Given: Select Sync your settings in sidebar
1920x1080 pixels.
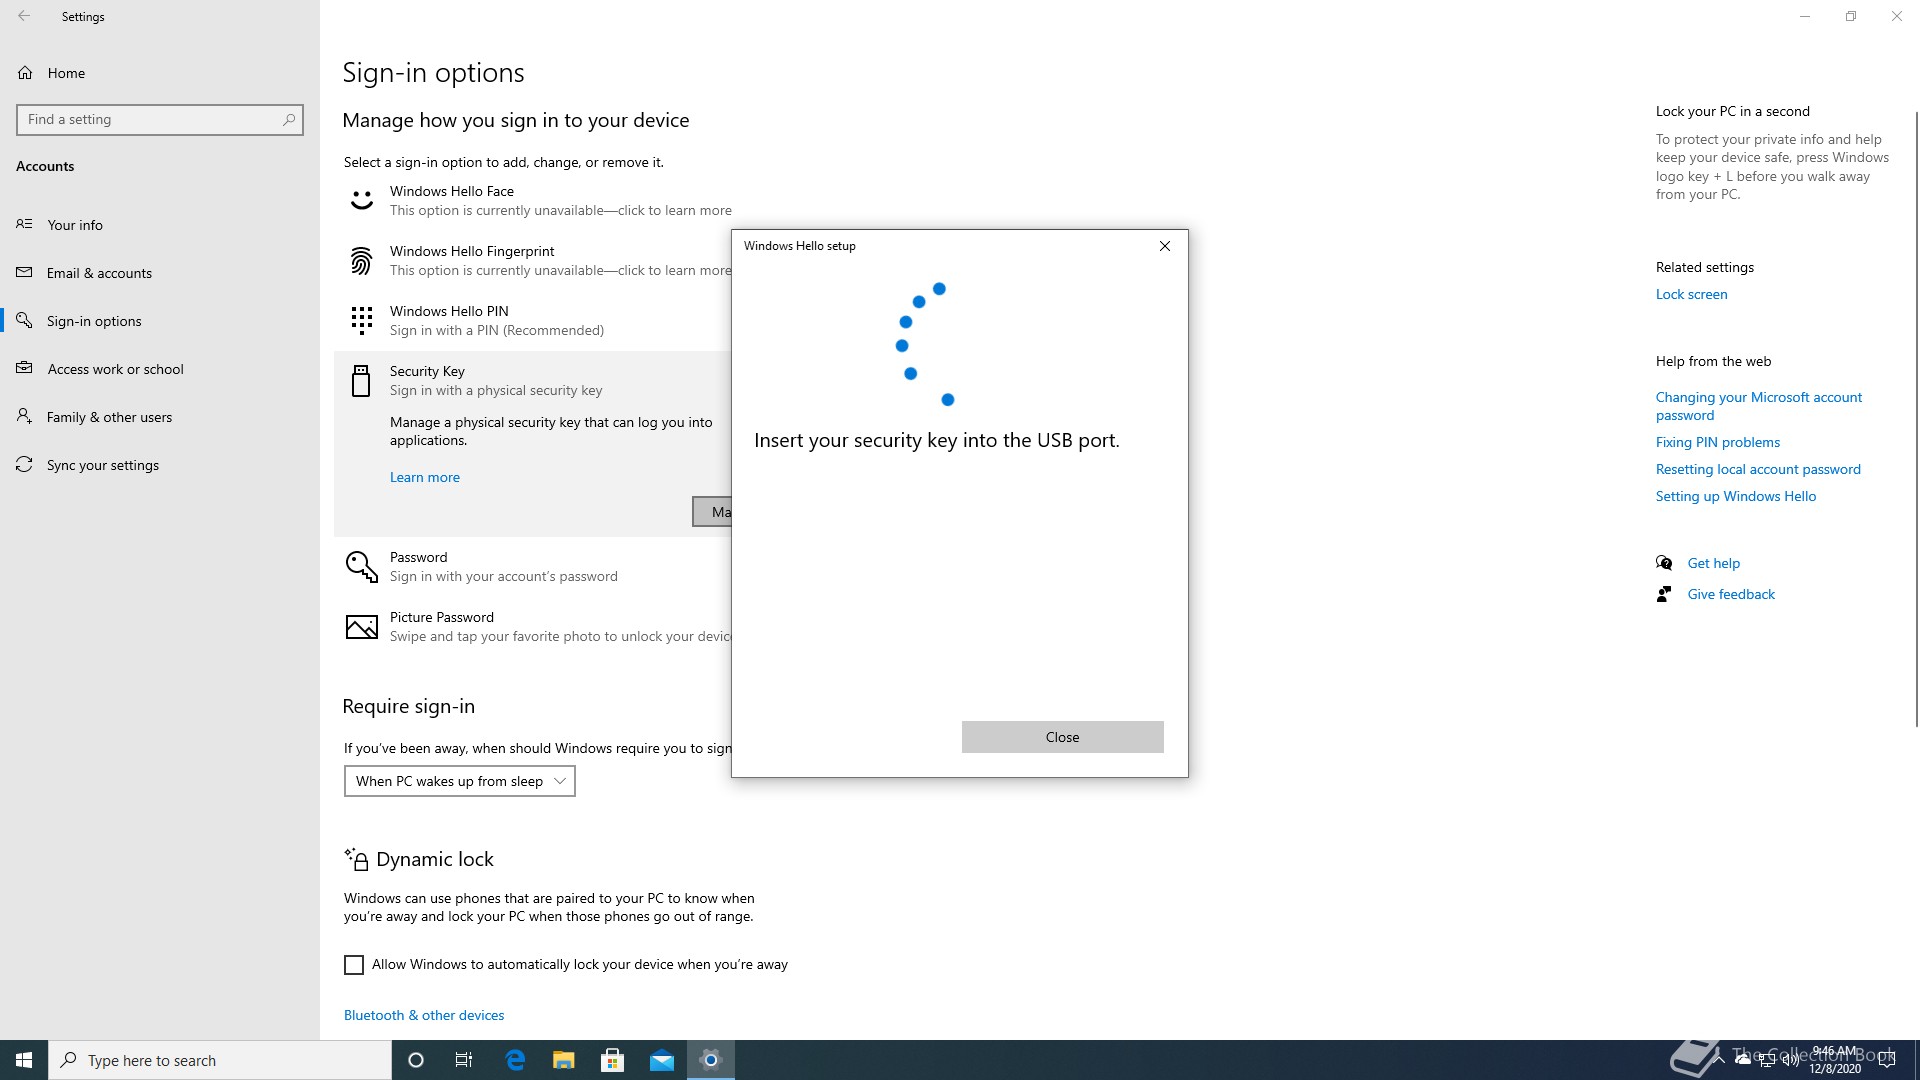Looking at the screenshot, I should point(102,465).
